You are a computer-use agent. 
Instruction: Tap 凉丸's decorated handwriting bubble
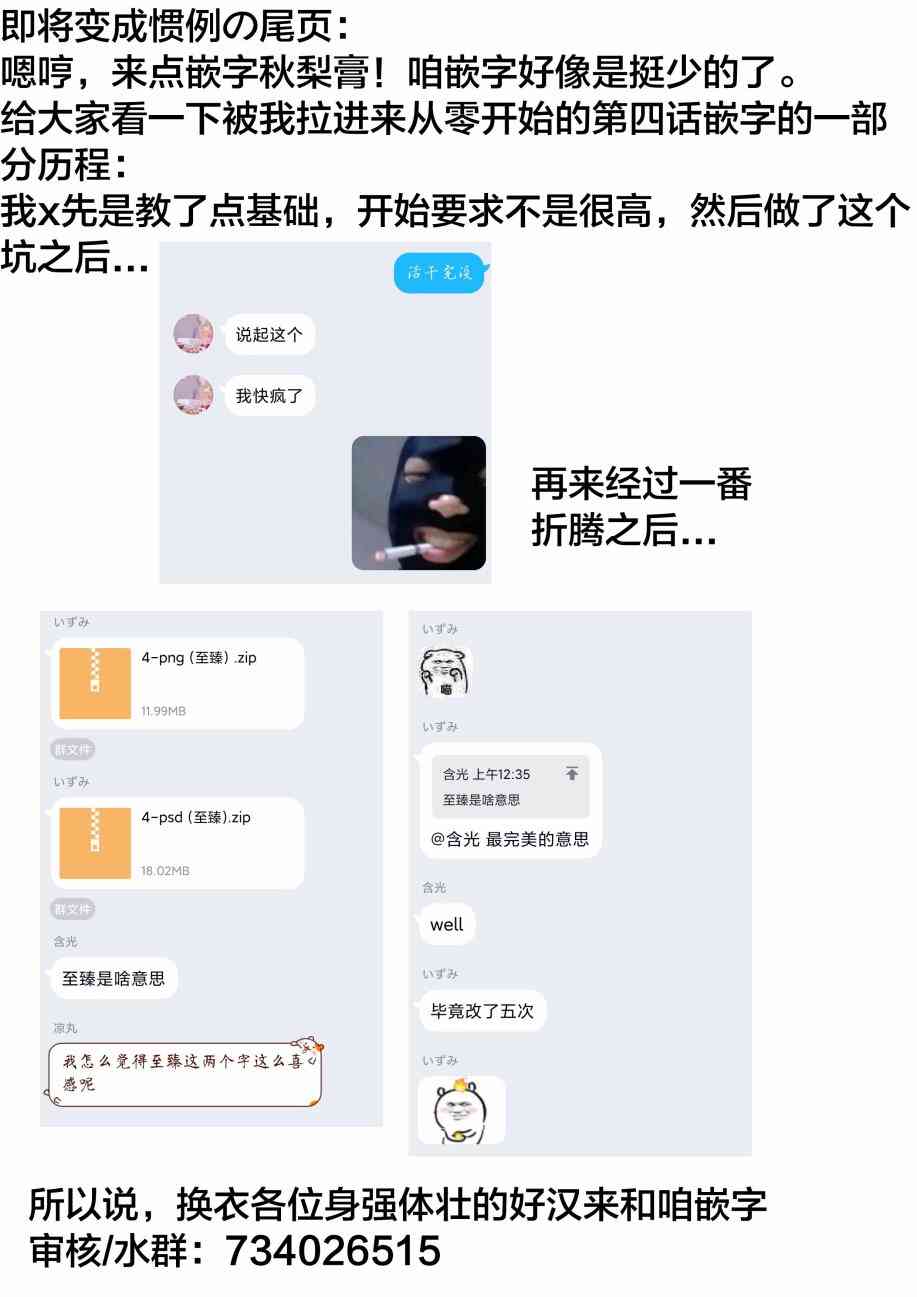(186, 1073)
